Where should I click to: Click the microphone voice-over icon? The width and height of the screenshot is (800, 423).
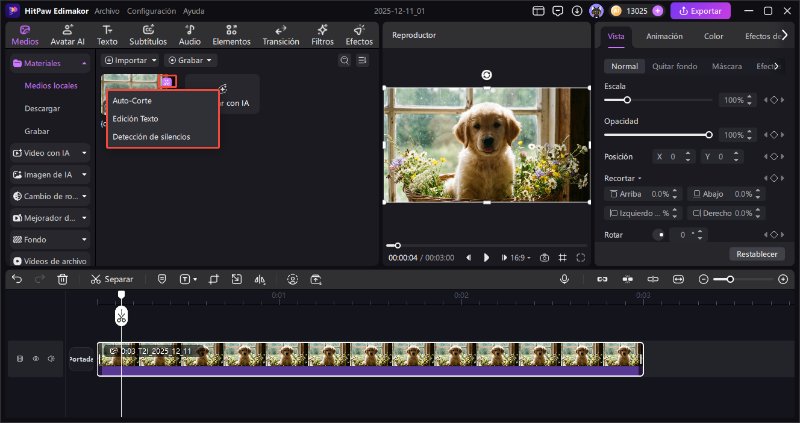coord(564,279)
